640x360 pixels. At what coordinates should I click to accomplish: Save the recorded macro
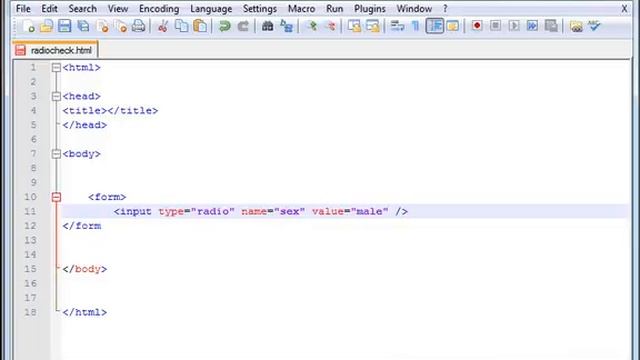[x=551, y=26]
